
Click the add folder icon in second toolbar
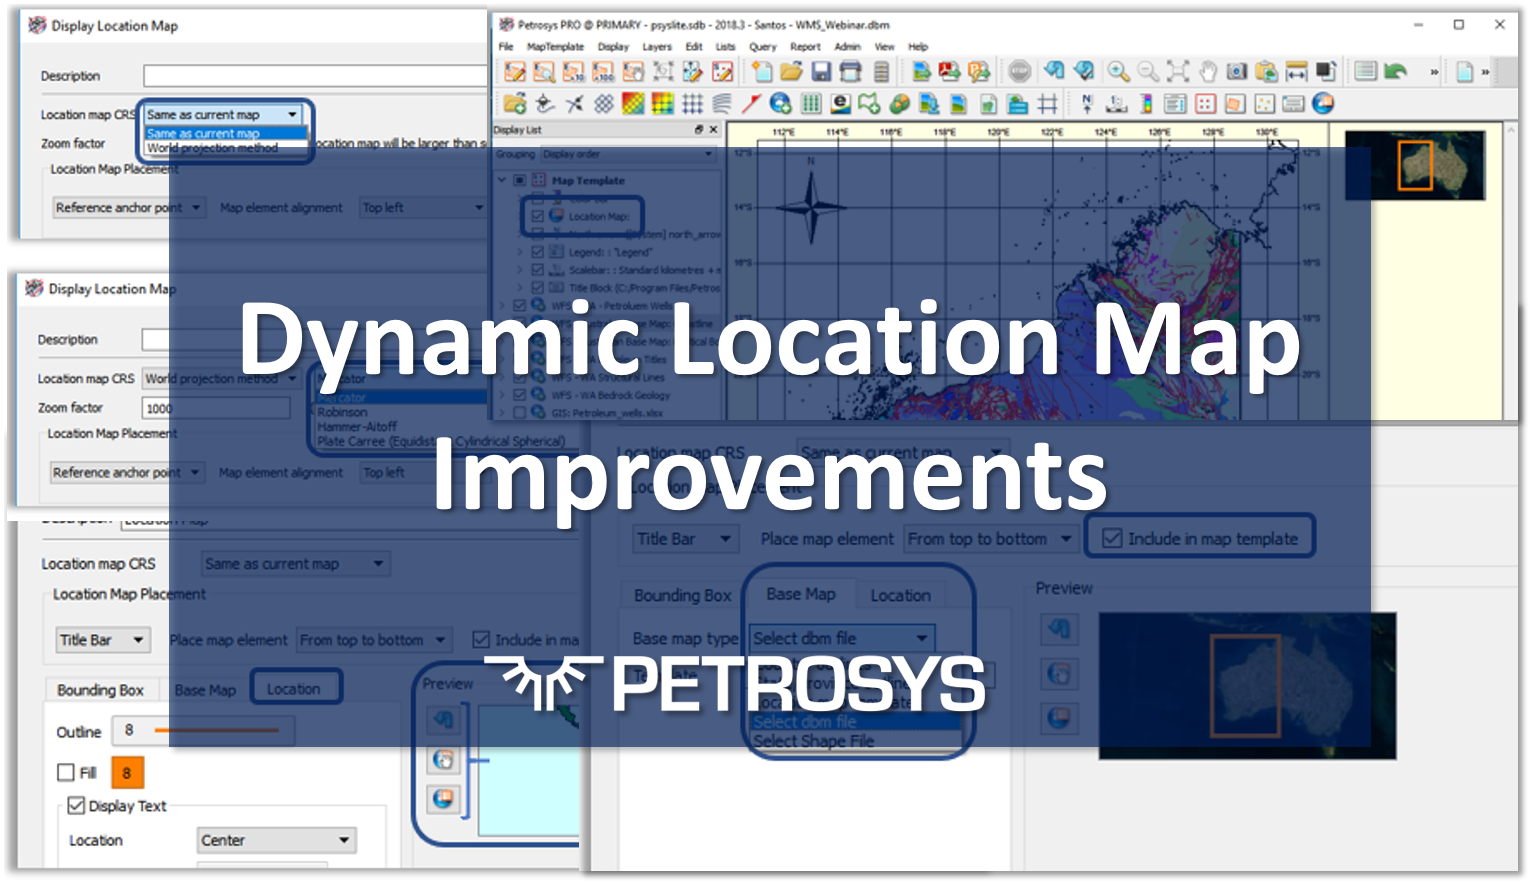[x=515, y=103]
